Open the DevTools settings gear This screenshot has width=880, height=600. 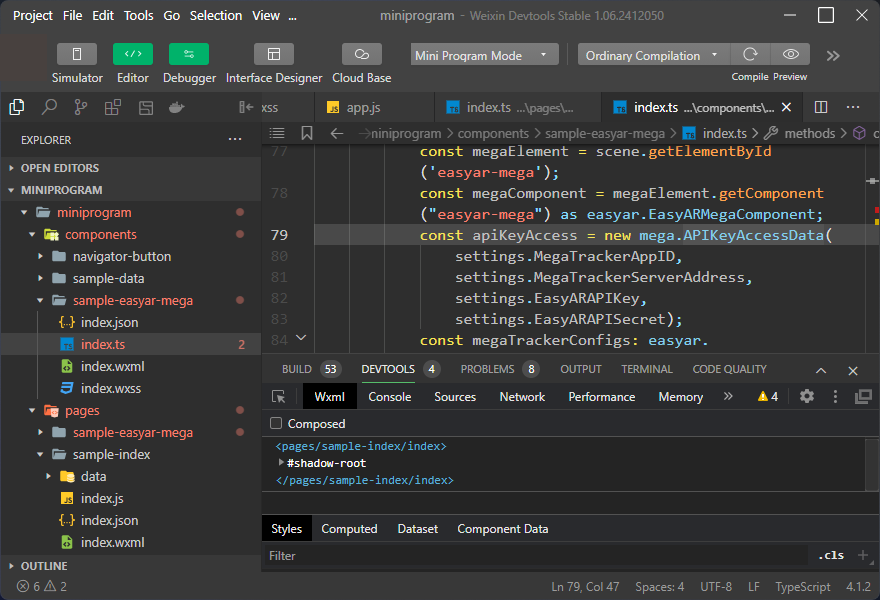tap(807, 397)
